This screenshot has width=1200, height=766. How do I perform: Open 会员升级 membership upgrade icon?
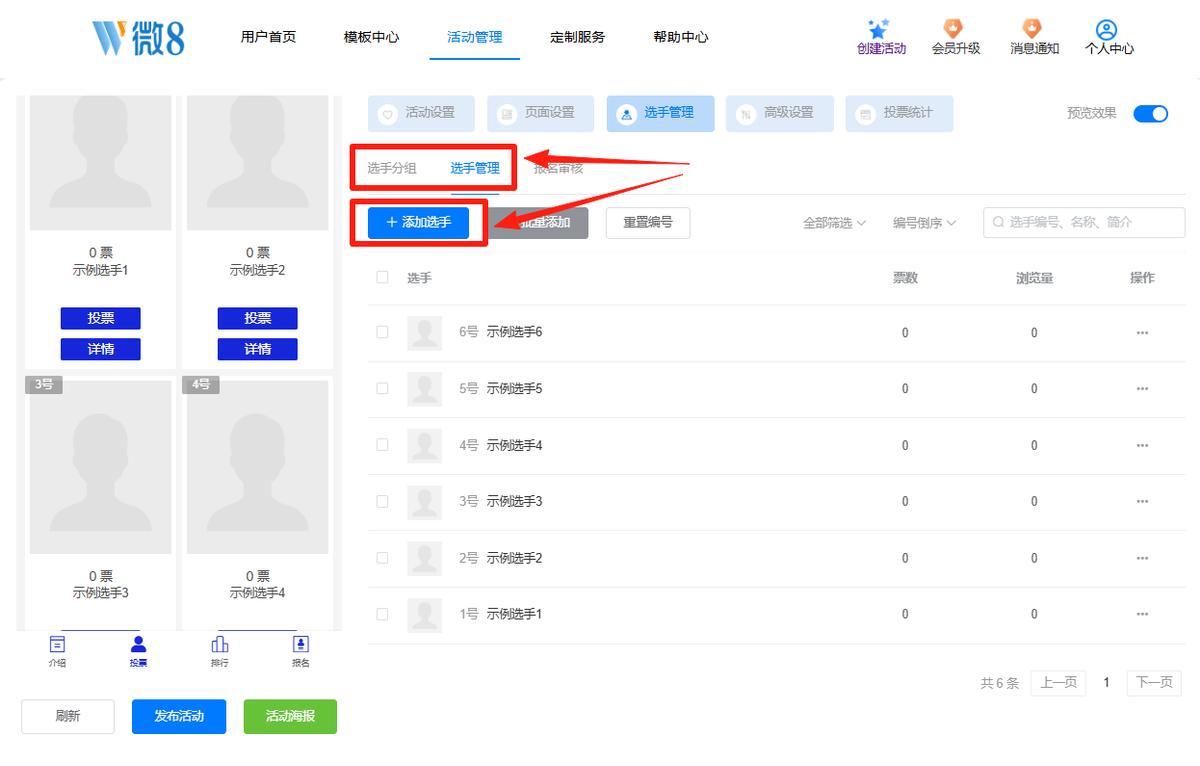[954, 29]
